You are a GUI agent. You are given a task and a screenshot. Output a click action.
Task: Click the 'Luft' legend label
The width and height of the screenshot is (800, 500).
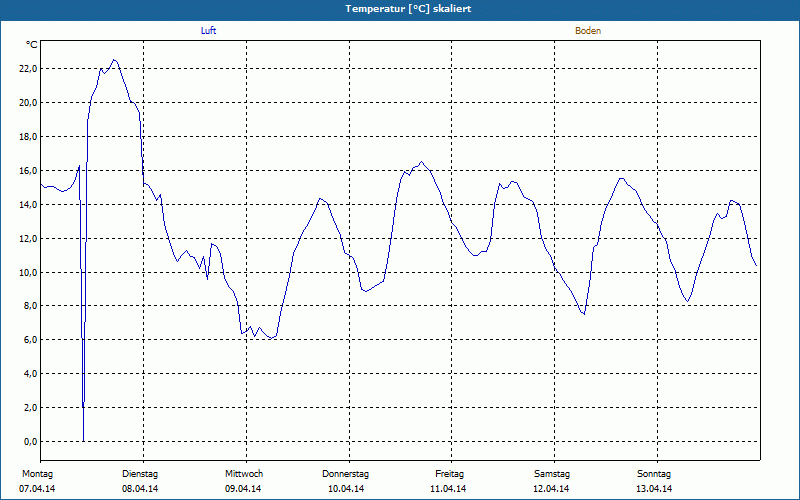point(208,31)
